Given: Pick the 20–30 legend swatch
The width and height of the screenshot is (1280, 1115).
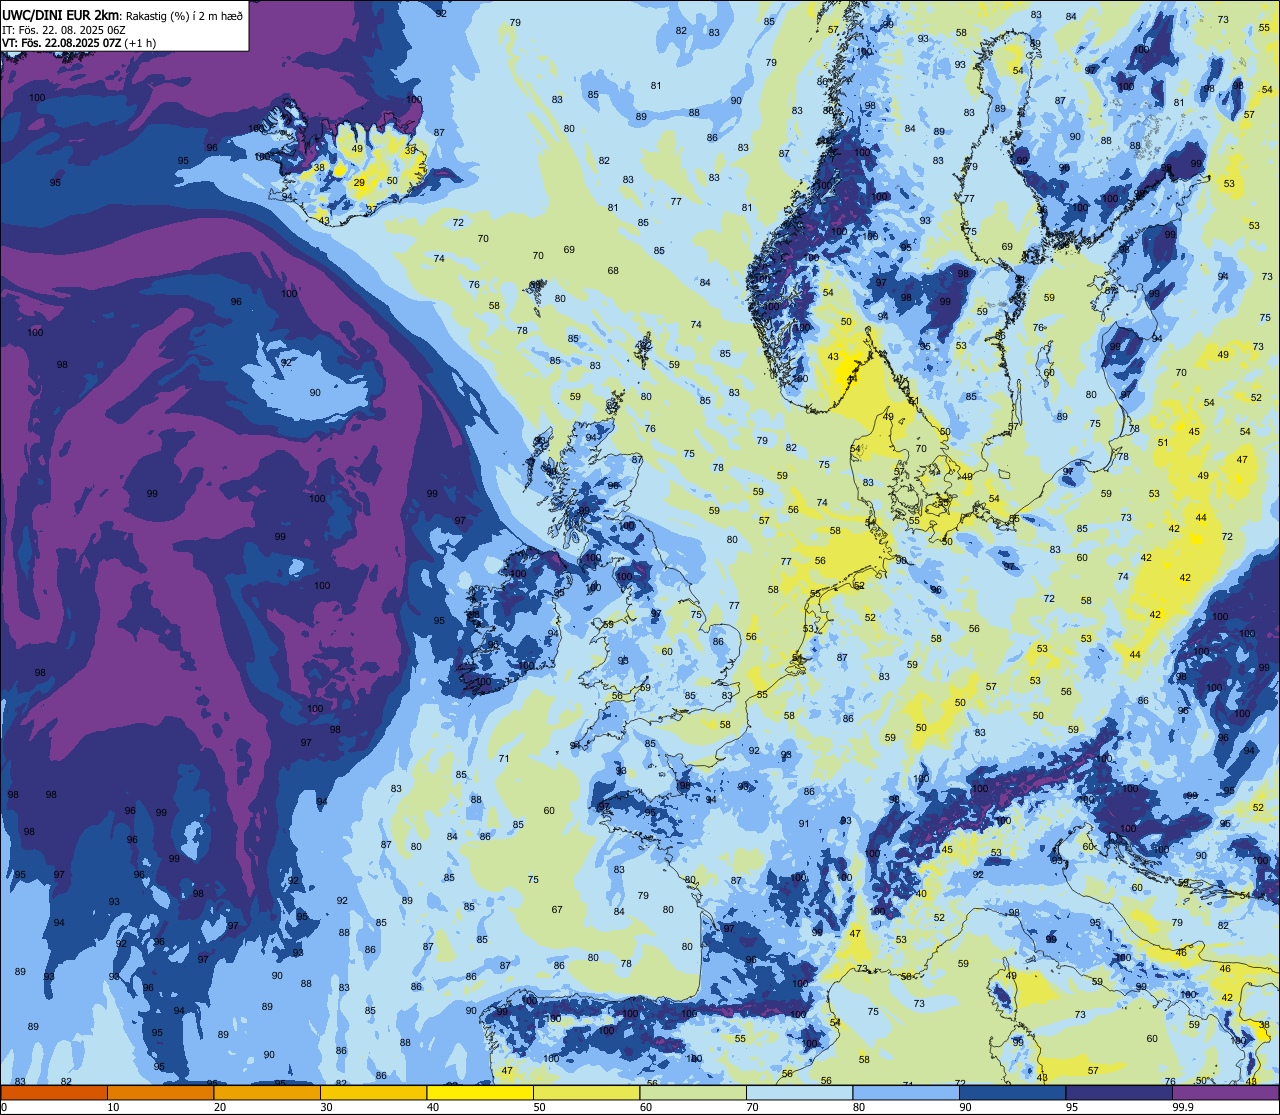Looking at the screenshot, I should click(267, 1092).
